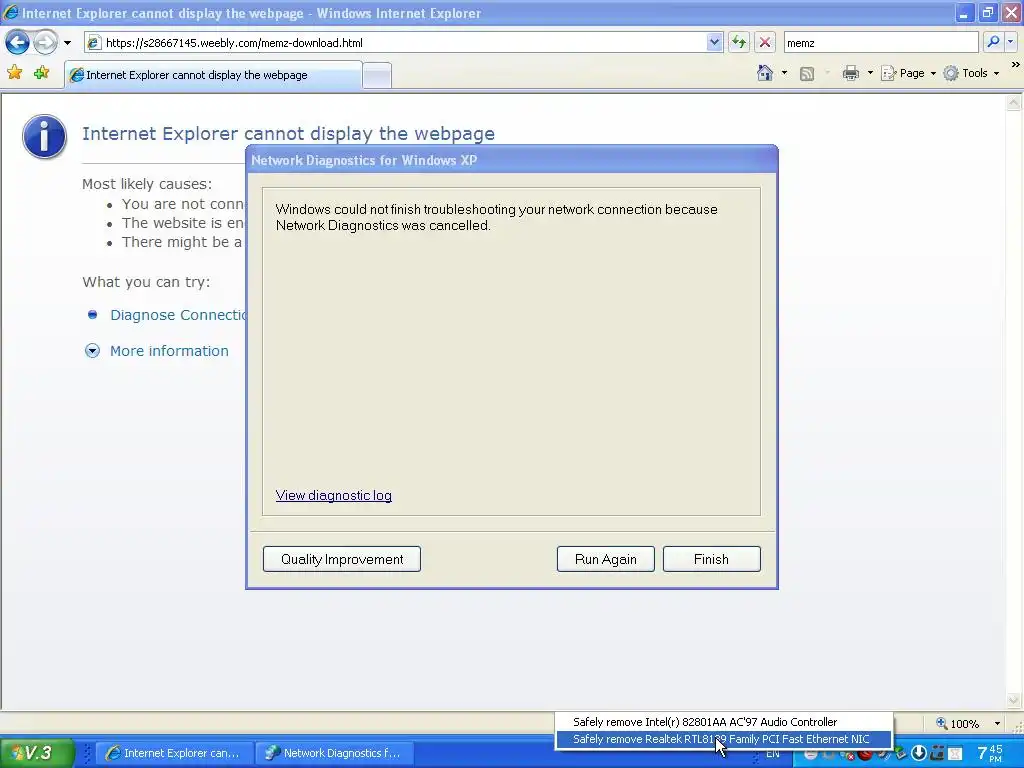Image resolution: width=1024 pixels, height=768 pixels.
Task: Click the page vertical scrollbar up arrow
Action: [1014, 103]
